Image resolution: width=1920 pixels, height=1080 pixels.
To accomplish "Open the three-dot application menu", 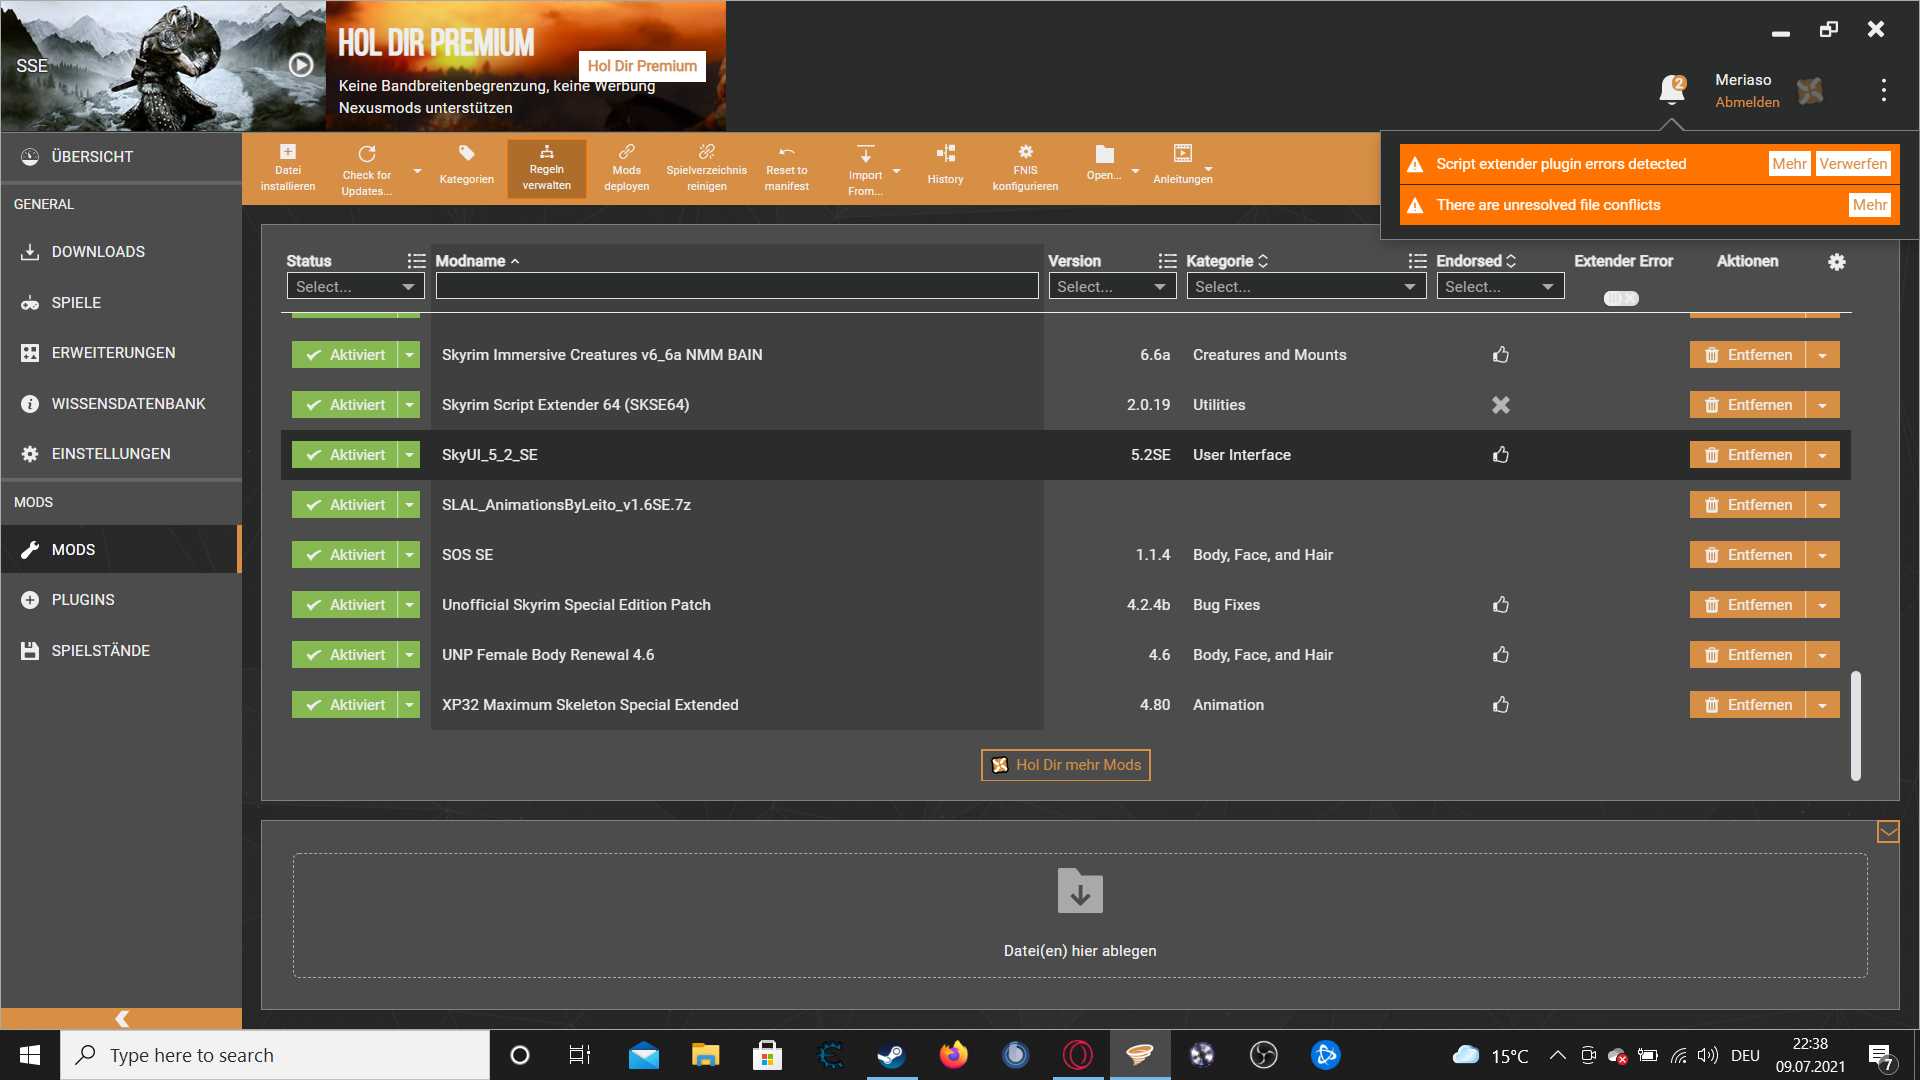I will 1884,90.
